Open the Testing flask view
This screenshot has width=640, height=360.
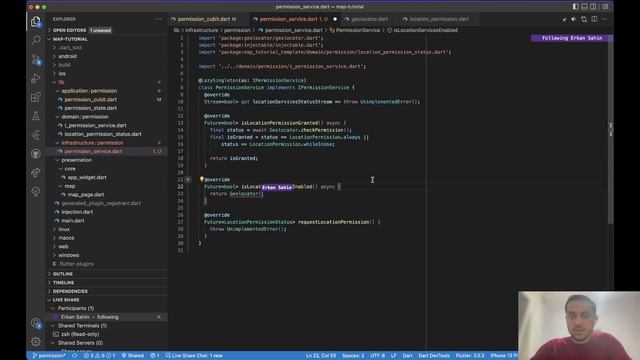[36, 116]
